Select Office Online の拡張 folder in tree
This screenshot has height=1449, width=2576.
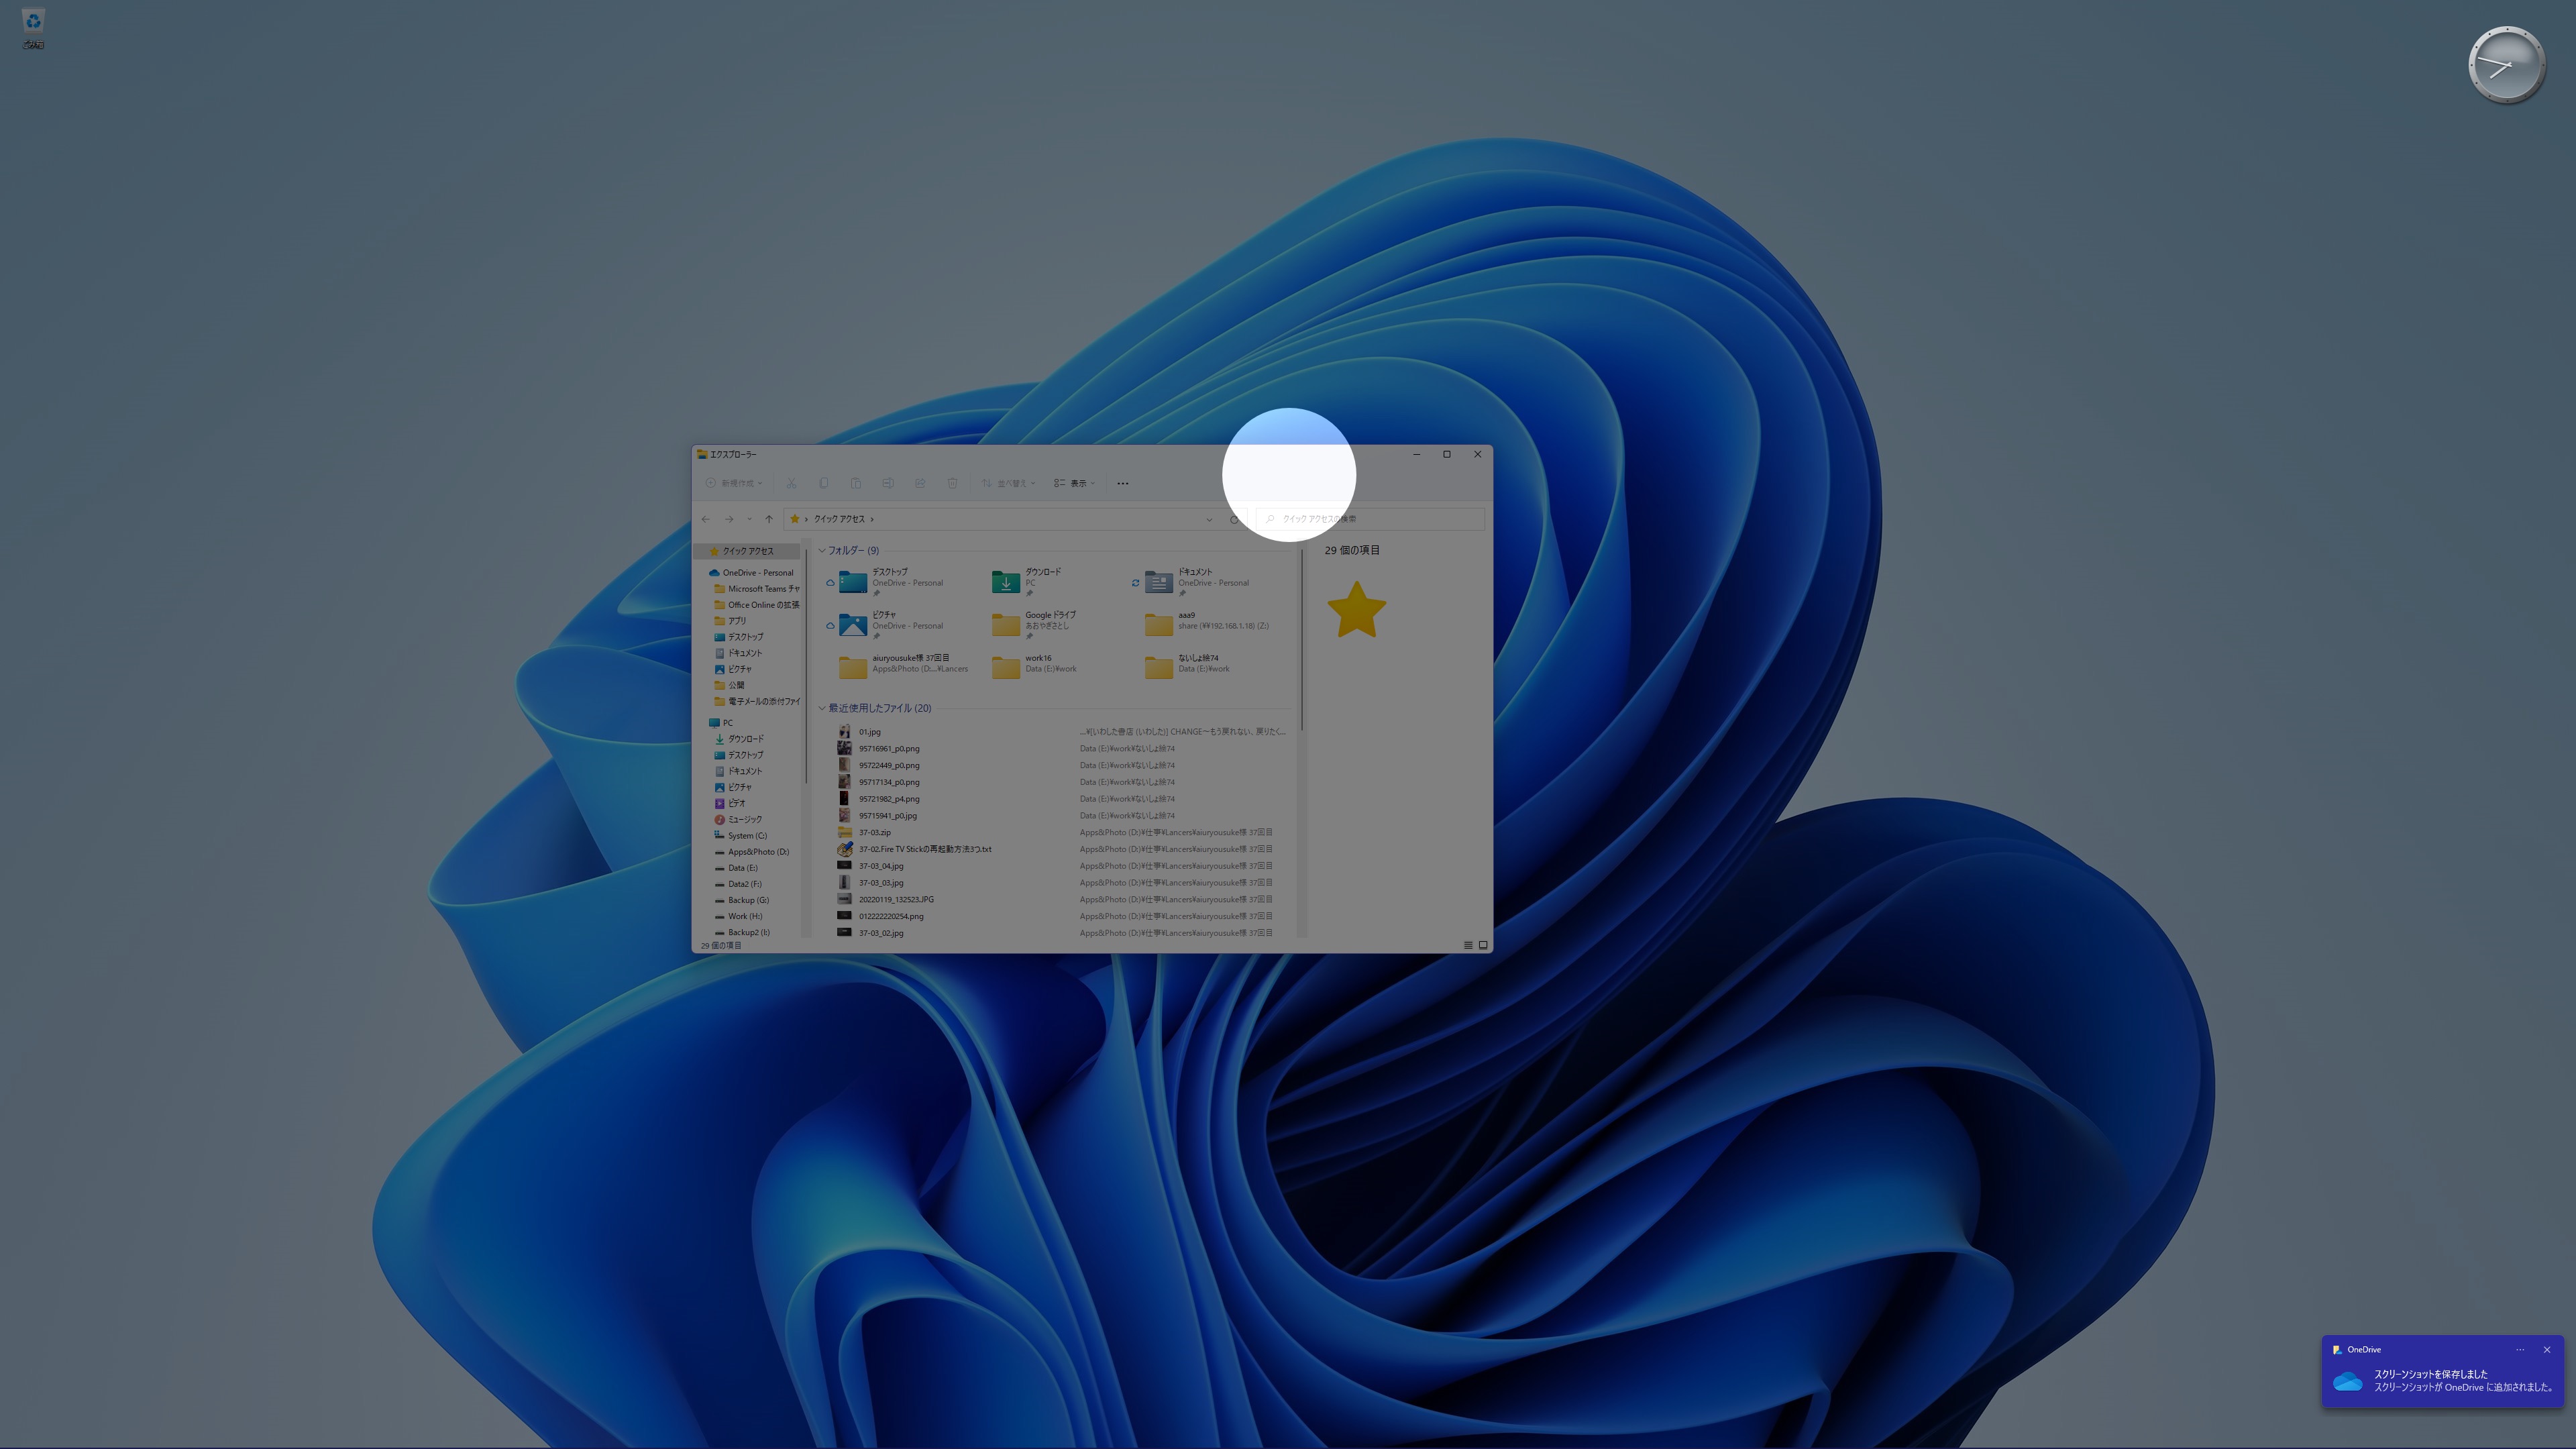coord(756,605)
